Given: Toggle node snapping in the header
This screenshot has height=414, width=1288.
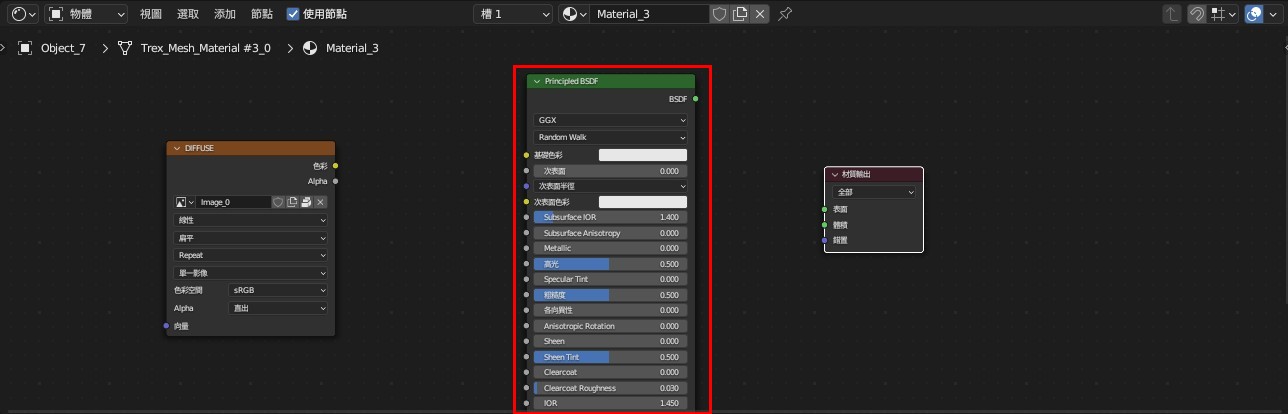Looking at the screenshot, I should [1195, 14].
